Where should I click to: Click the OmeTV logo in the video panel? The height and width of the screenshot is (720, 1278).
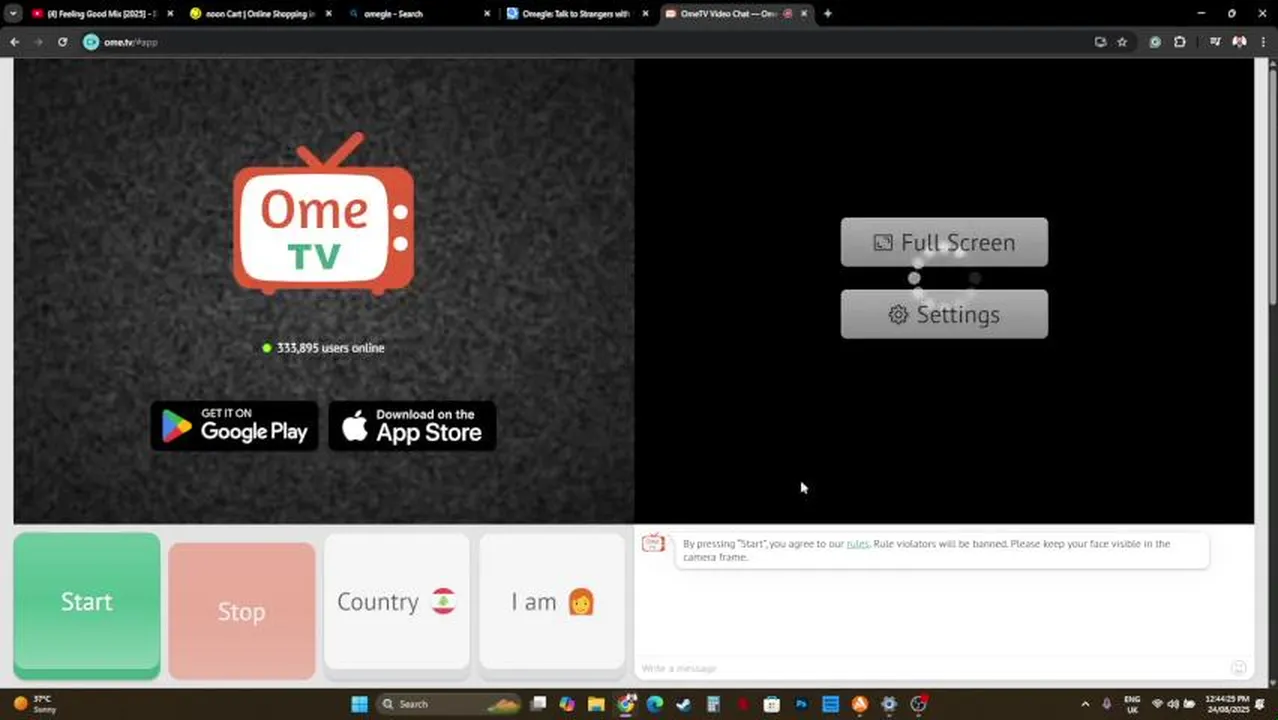point(323,214)
